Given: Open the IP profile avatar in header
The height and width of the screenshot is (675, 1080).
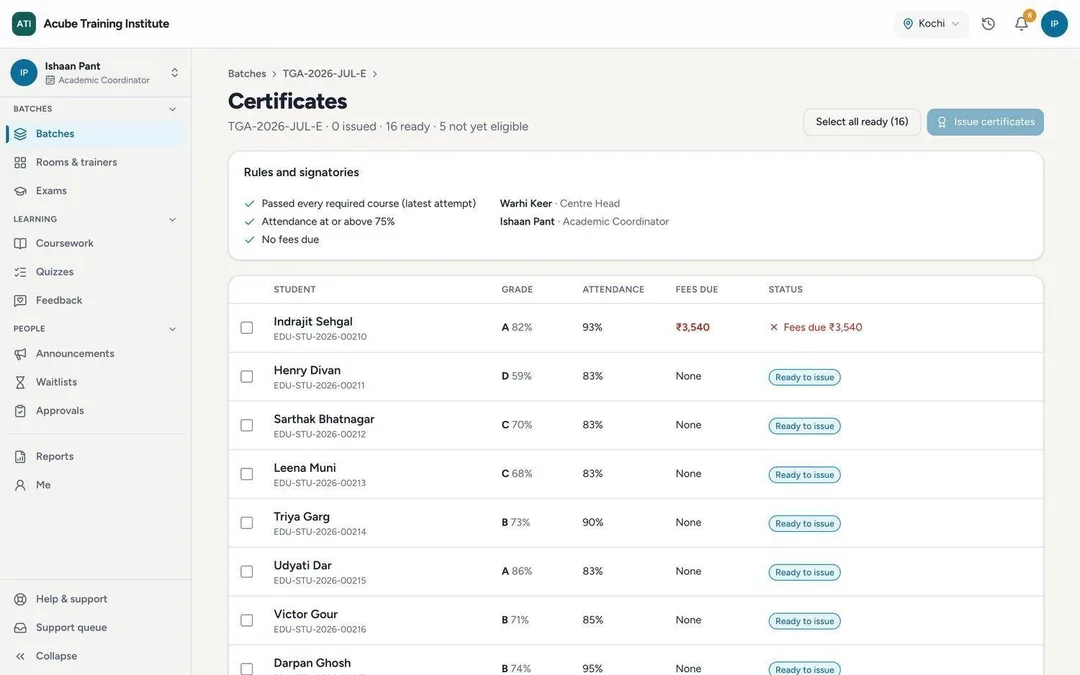Looking at the screenshot, I should (x=1054, y=23).
